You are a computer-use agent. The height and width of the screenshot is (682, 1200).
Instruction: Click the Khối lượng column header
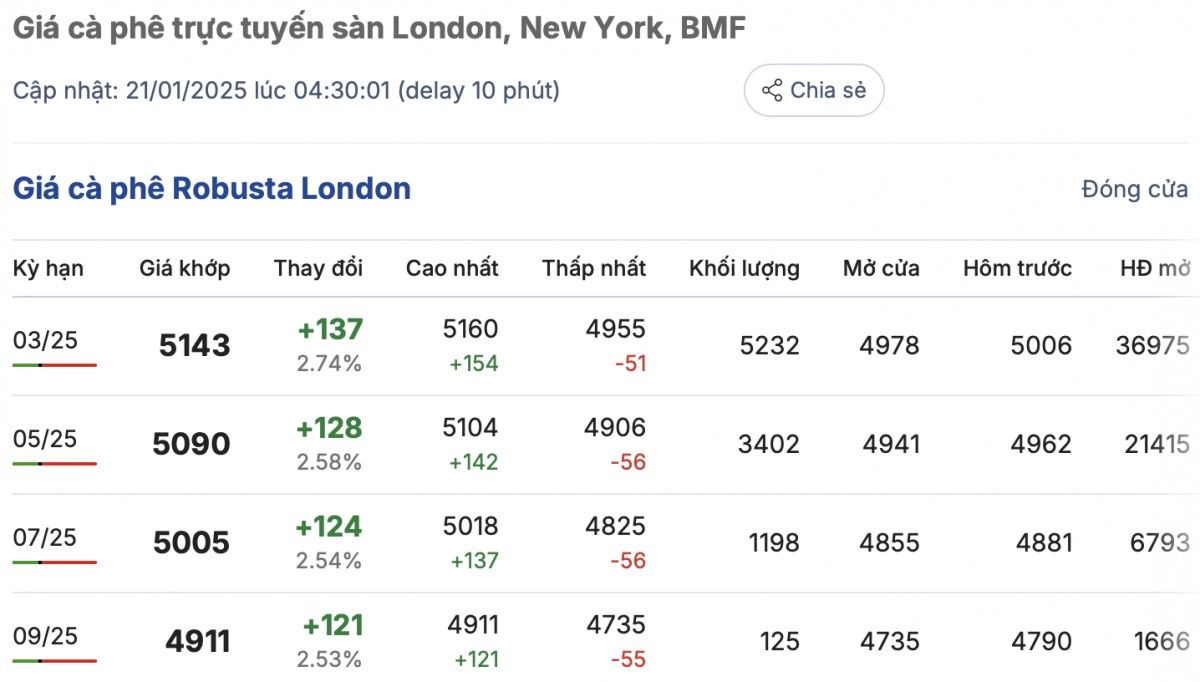[744, 268]
